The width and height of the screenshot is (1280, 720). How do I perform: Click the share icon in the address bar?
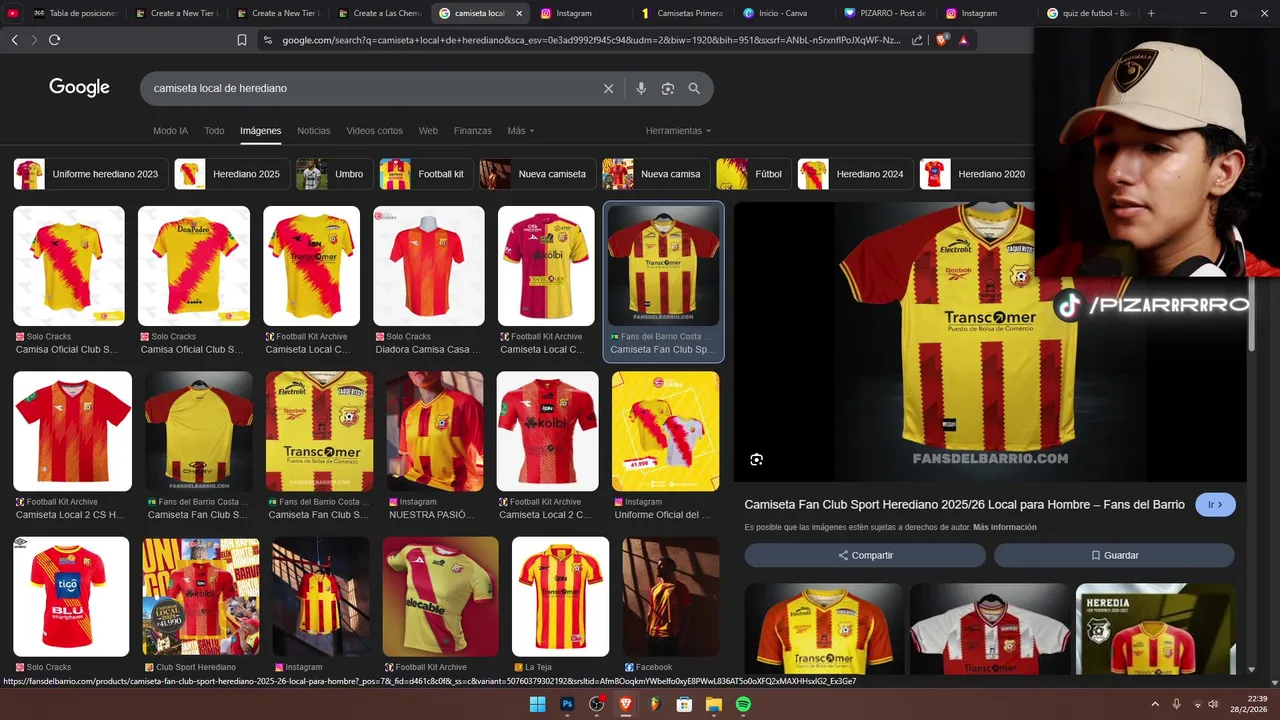917,40
